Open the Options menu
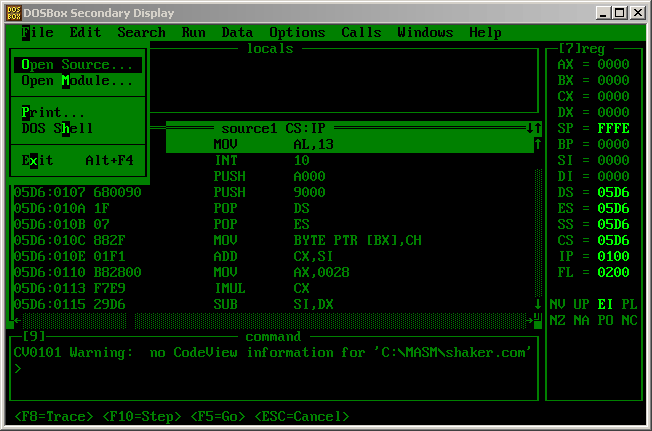 (297, 32)
